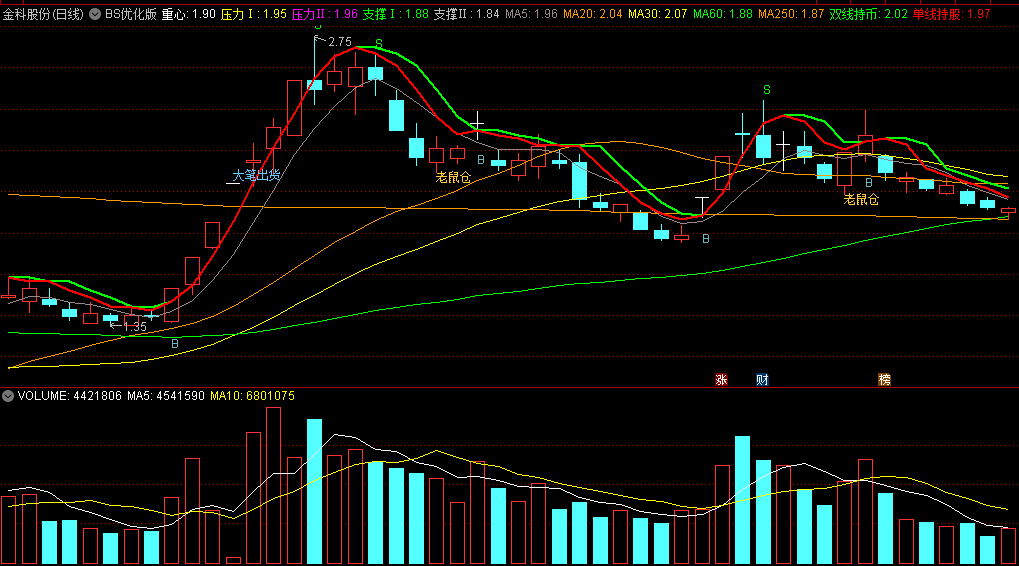Select the last candlestick on the right edge

pos(1008,211)
